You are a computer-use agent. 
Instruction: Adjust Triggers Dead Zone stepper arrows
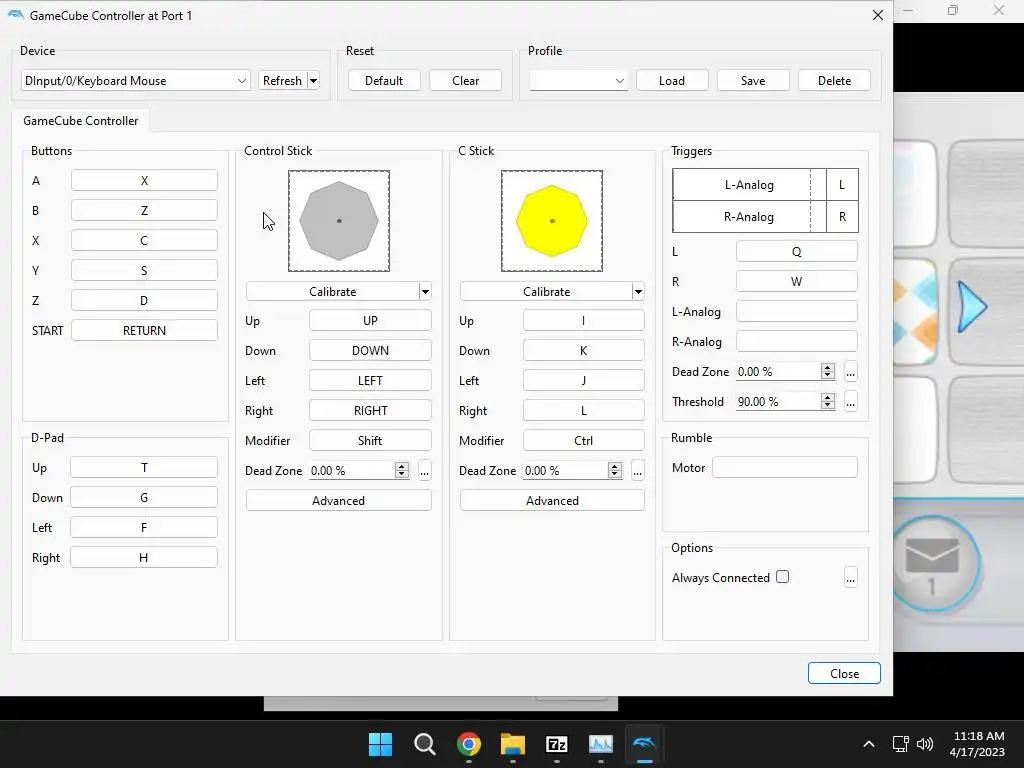point(828,372)
